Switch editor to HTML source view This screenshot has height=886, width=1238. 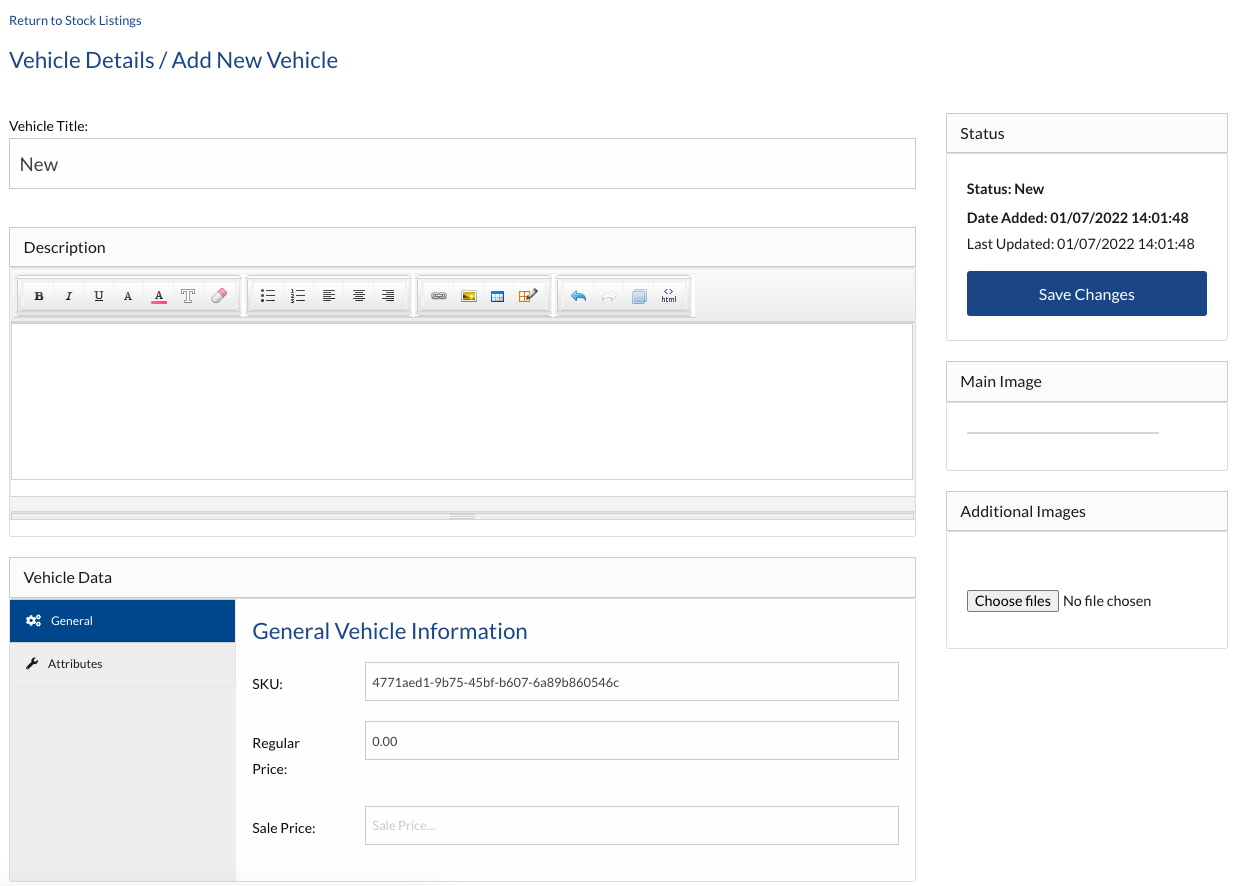(669, 296)
